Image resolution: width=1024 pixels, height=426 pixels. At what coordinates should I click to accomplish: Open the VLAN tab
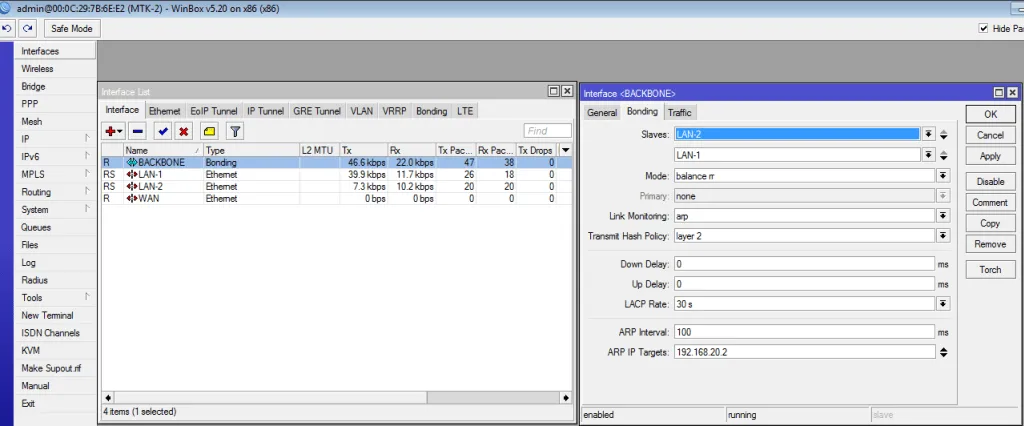pos(361,111)
